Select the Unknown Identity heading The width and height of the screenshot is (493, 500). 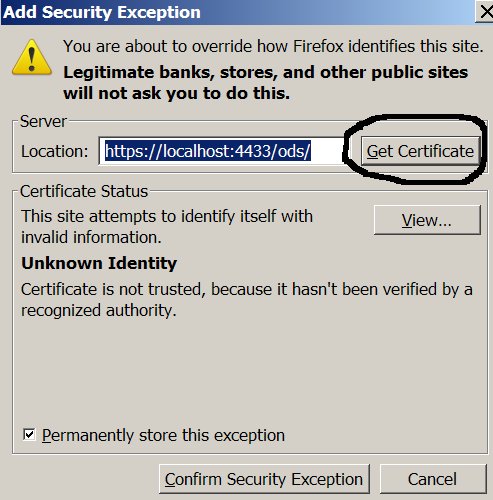point(99,263)
